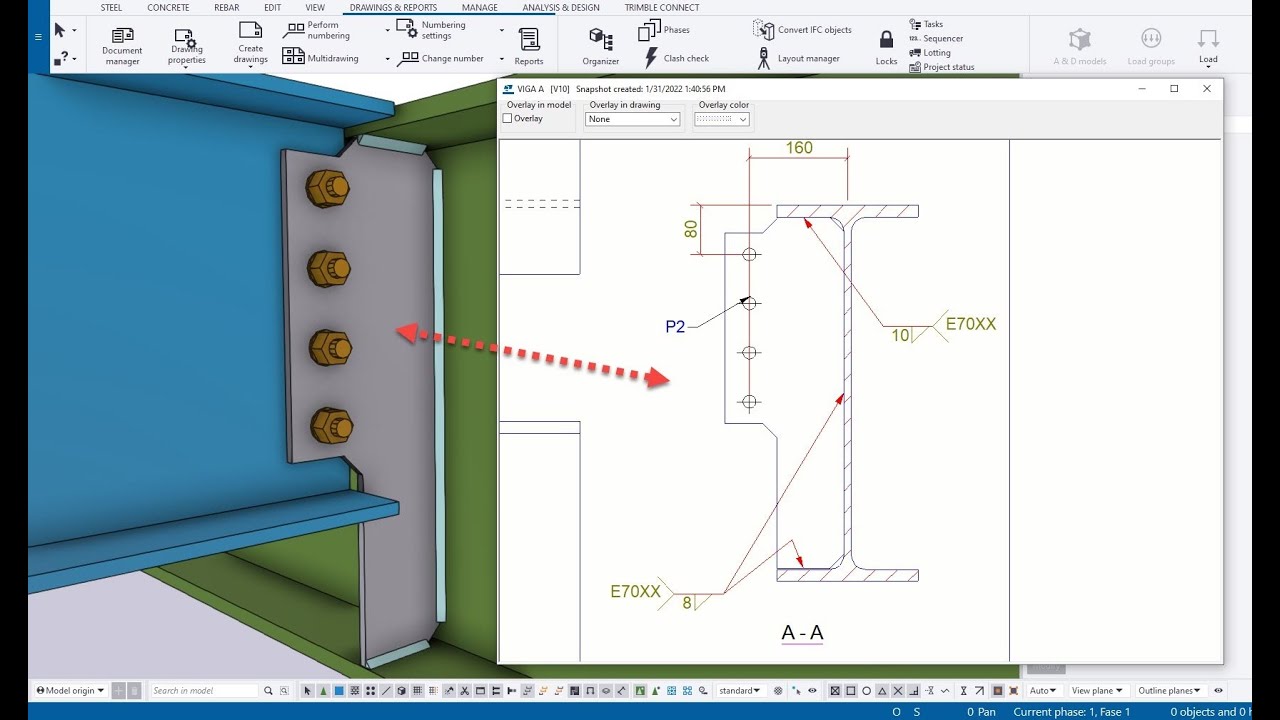Open Overlay in drawing None dropdown

click(632, 119)
